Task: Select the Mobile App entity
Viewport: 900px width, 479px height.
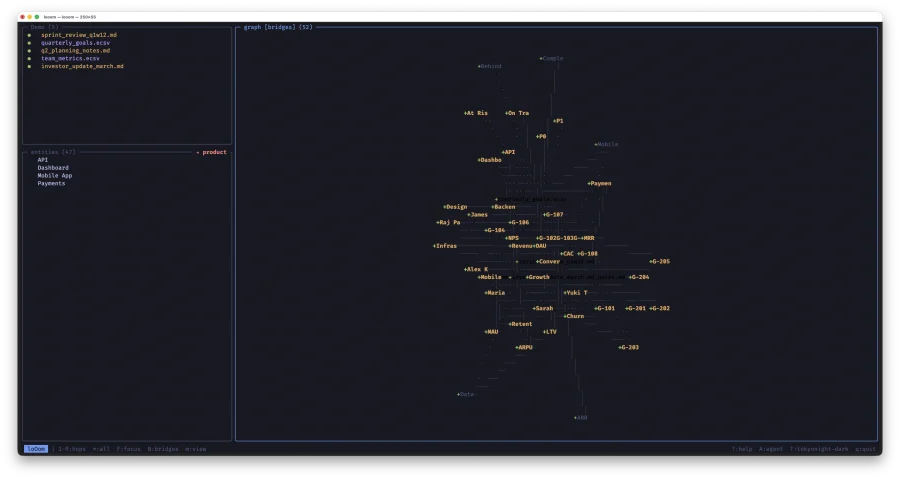Action: click(55, 175)
